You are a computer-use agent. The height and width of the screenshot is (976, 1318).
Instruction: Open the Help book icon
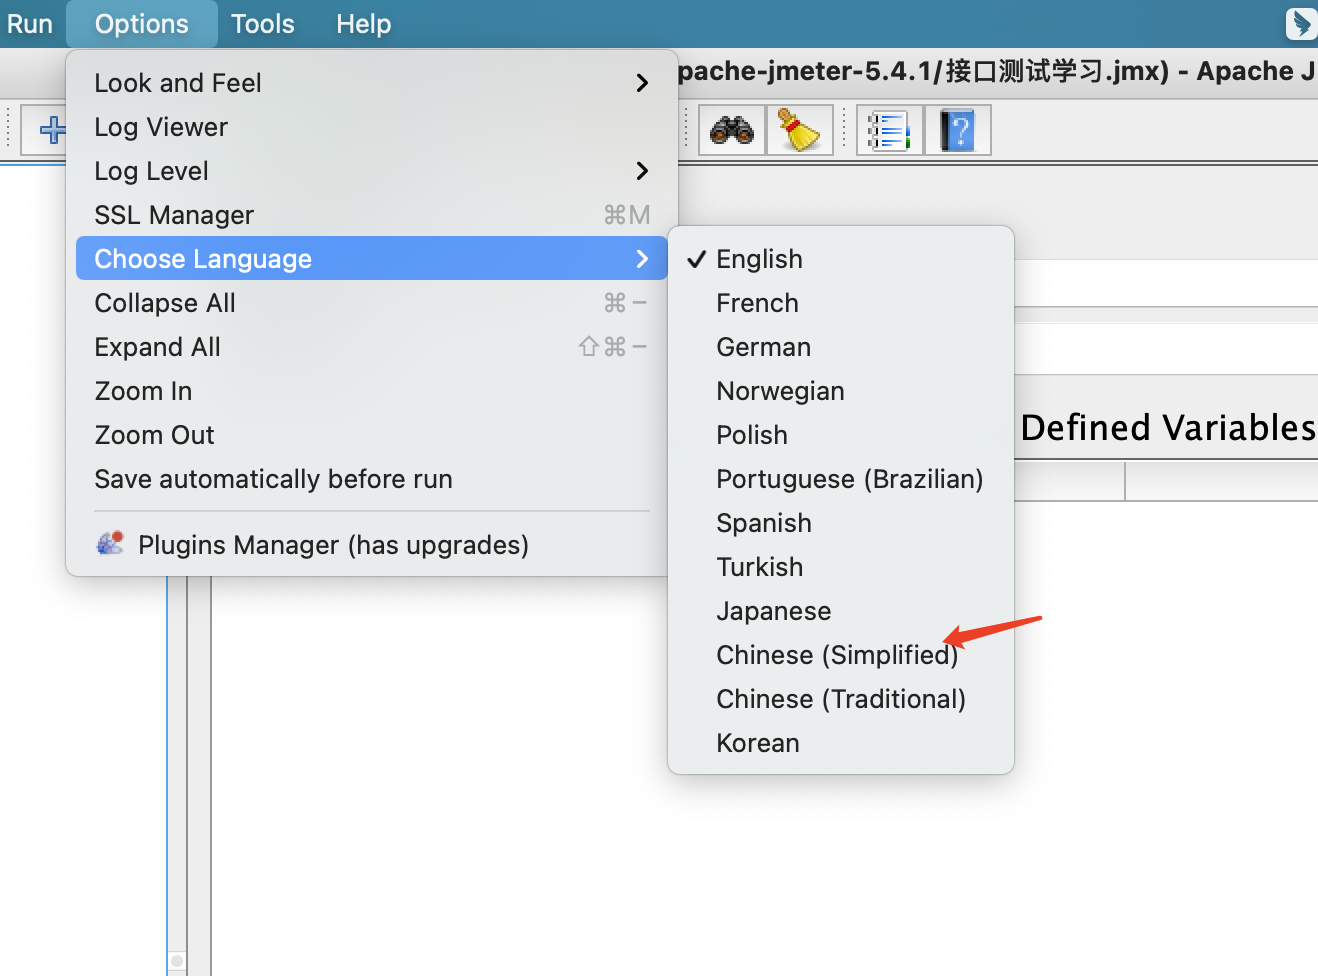pos(958,130)
